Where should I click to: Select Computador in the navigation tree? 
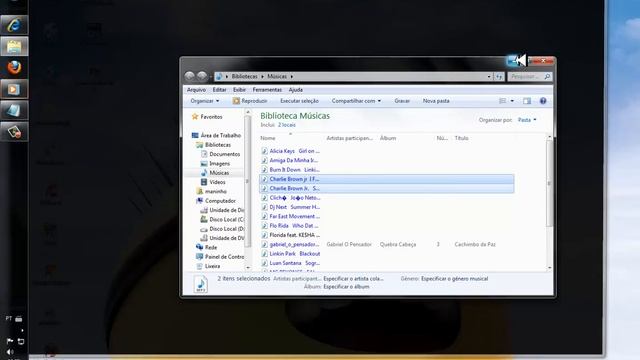[220, 201]
